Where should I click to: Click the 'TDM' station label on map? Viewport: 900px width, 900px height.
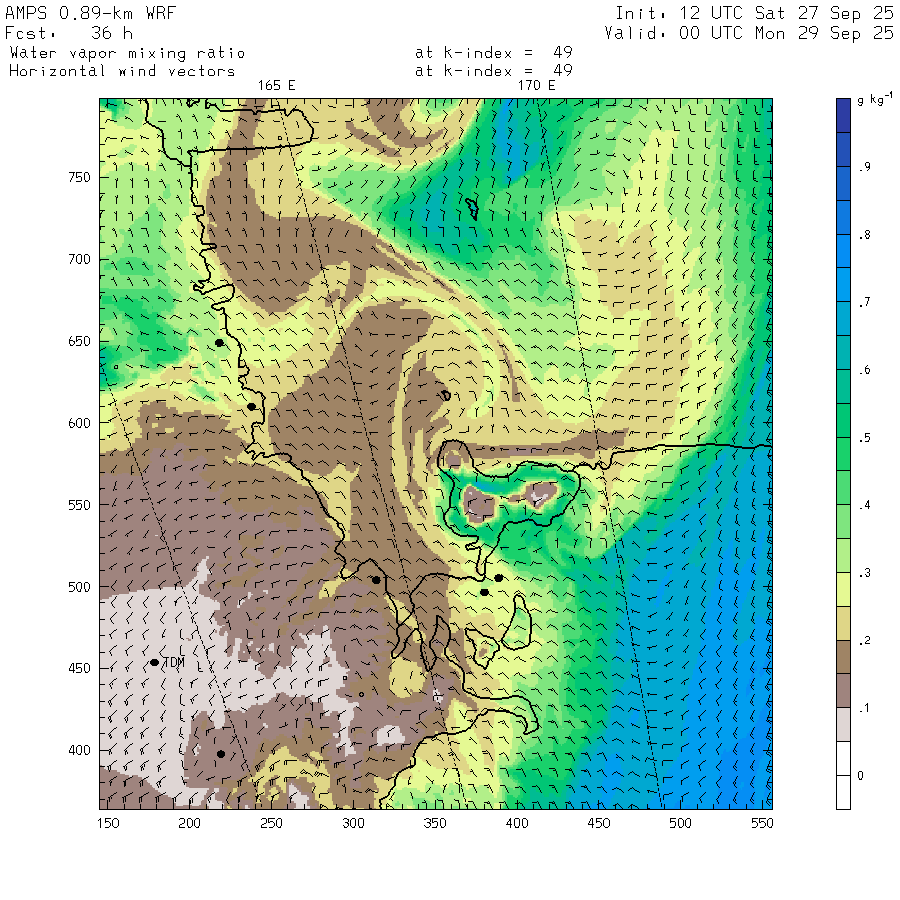pyautogui.click(x=174, y=663)
